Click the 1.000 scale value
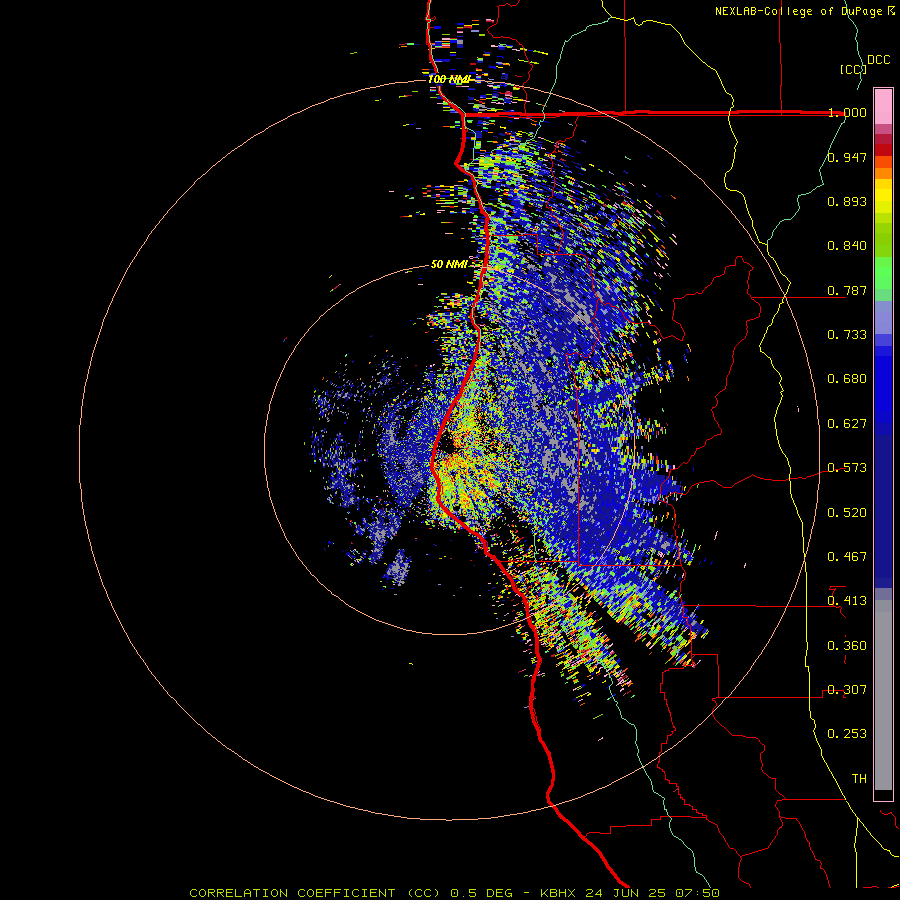The width and height of the screenshot is (900, 900). [x=847, y=112]
